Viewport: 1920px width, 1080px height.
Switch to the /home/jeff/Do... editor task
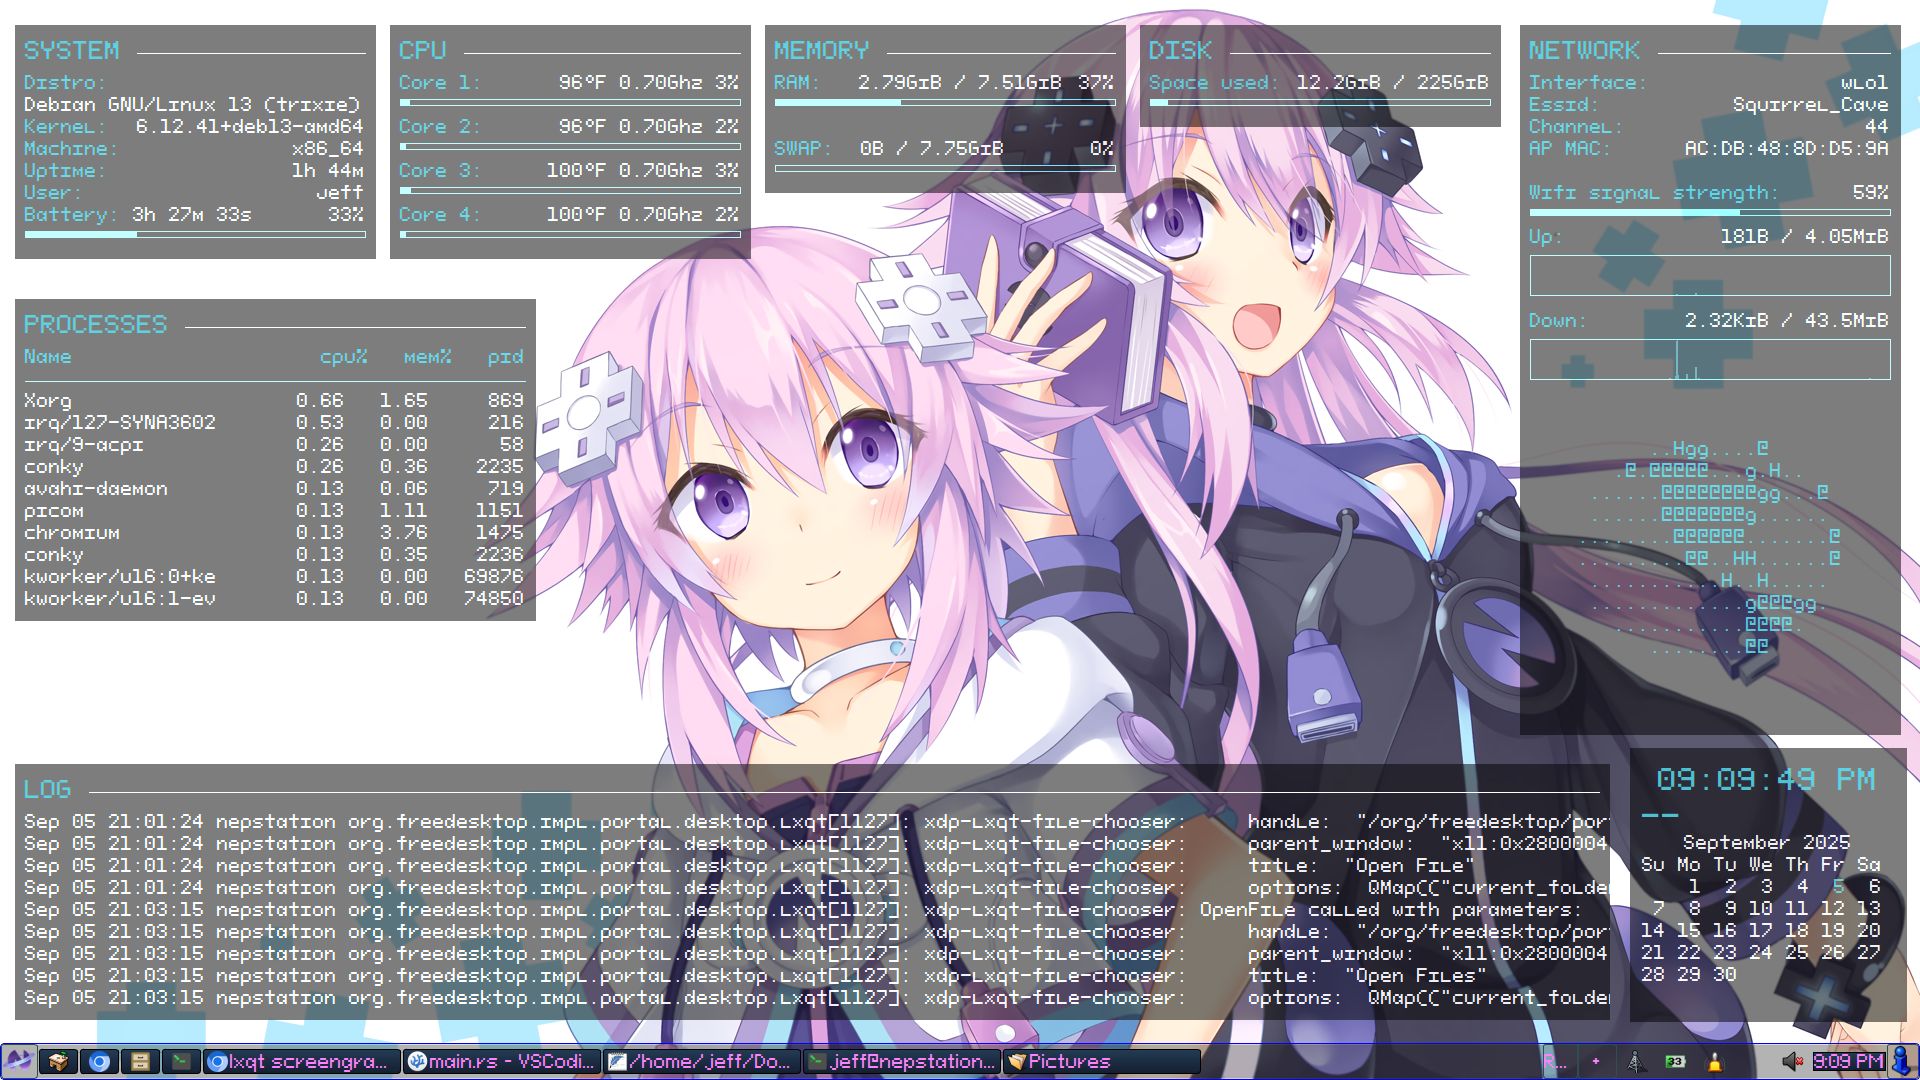(x=702, y=1061)
